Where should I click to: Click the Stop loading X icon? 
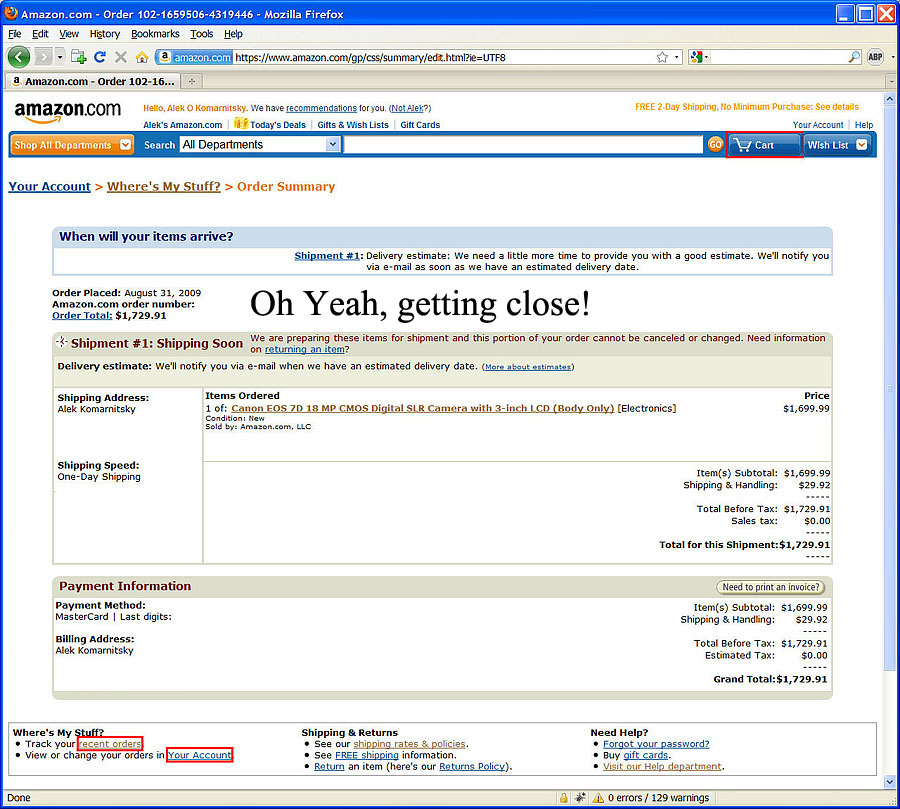121,57
